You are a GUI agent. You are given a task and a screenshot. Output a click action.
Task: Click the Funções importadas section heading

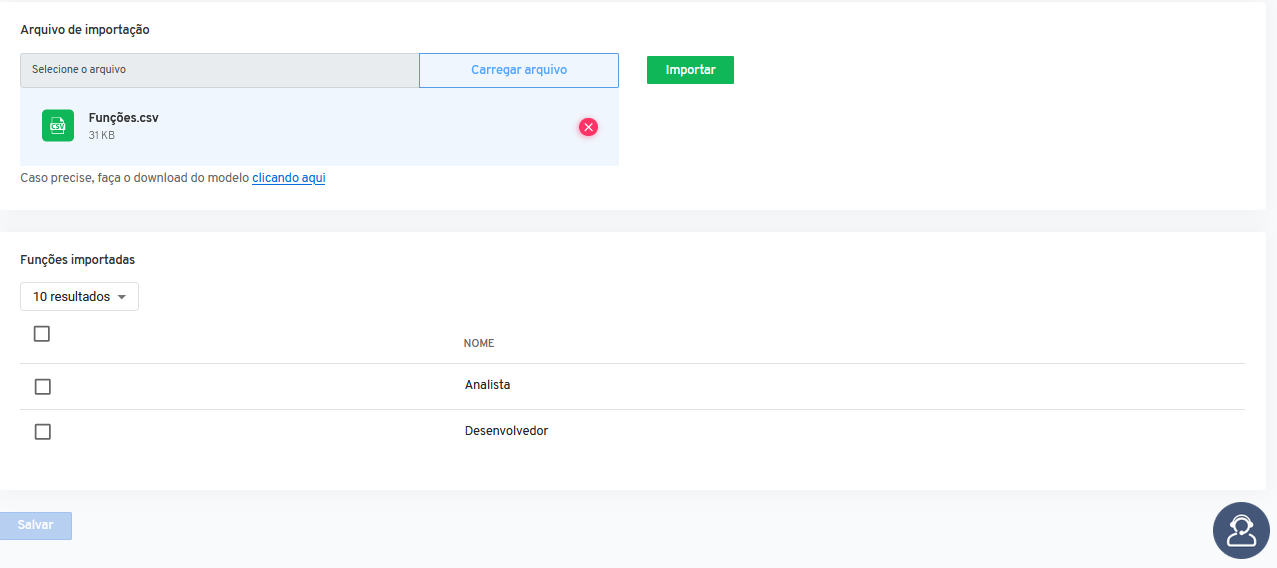[x=78, y=259]
